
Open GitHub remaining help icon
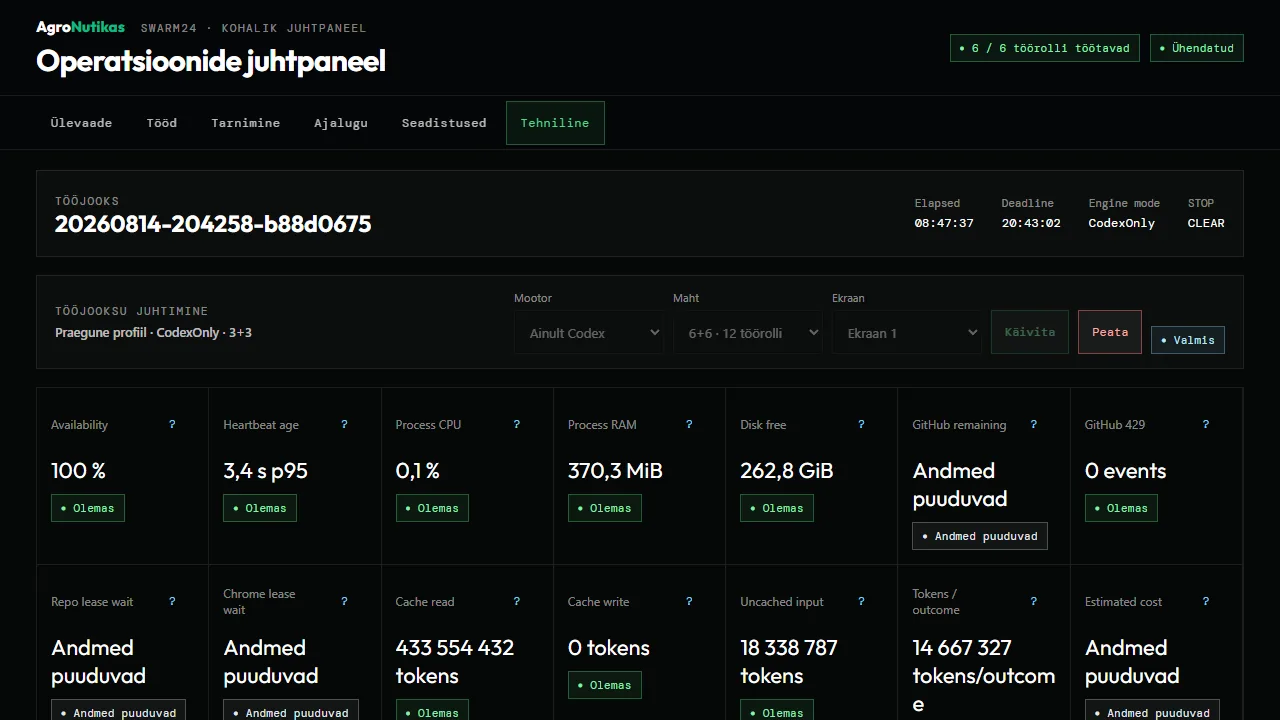(1034, 425)
